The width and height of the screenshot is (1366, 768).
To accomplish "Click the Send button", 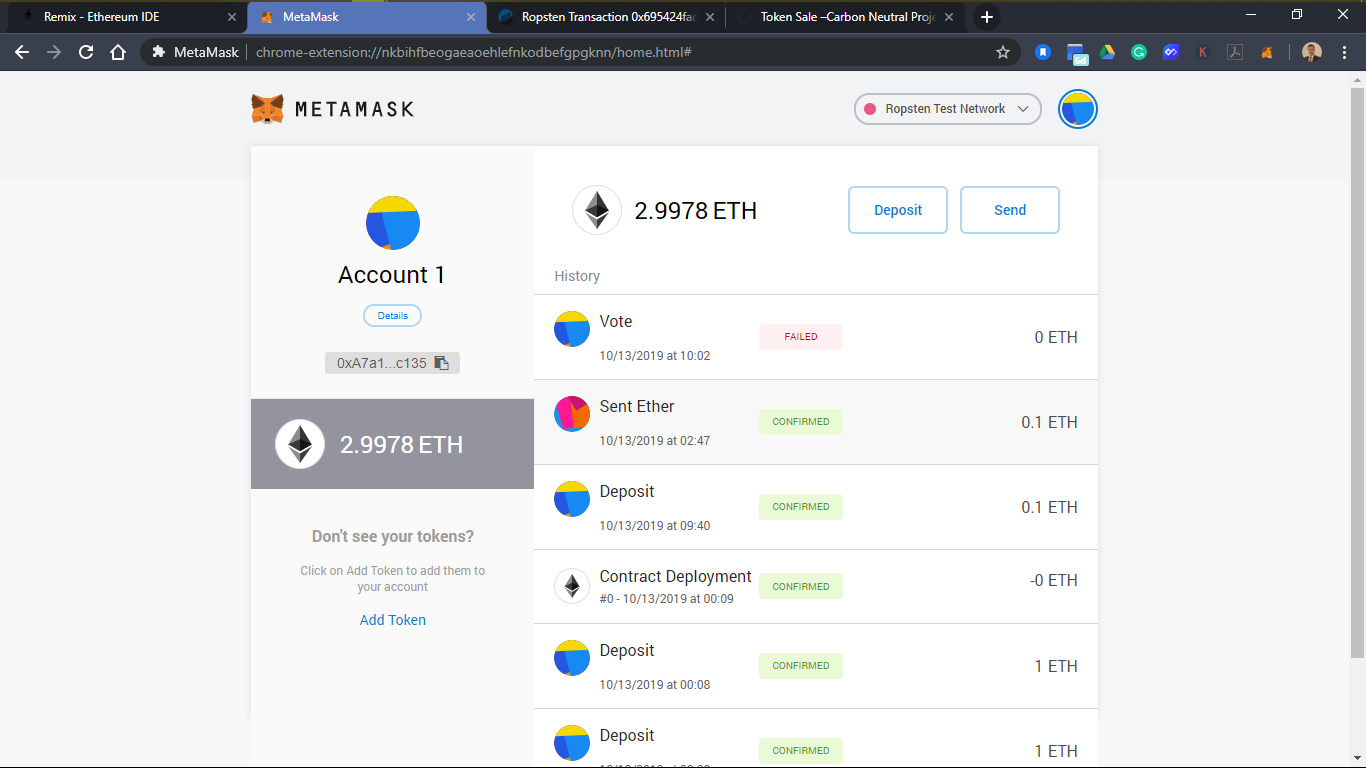I will (x=1010, y=210).
